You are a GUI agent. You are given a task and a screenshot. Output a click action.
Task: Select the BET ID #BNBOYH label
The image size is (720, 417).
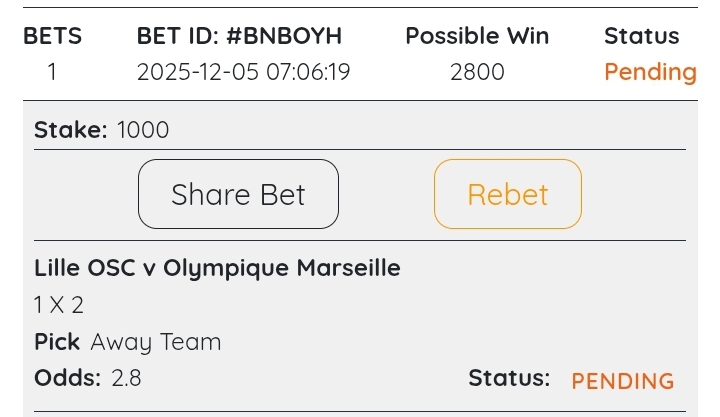pos(239,36)
